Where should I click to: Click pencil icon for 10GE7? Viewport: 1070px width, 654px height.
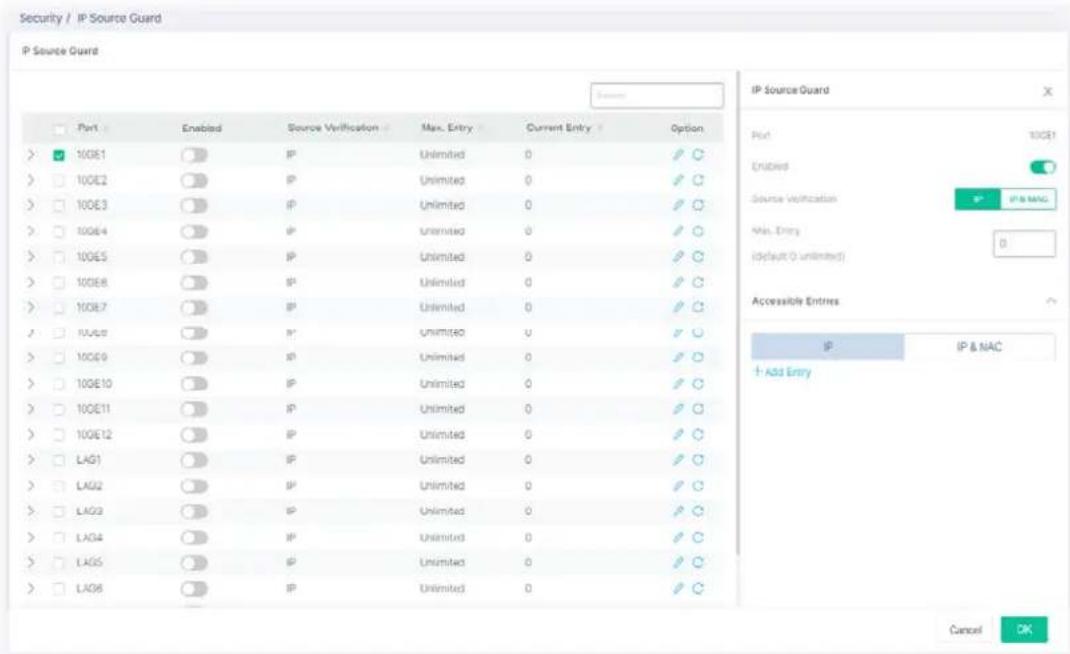pos(678,307)
